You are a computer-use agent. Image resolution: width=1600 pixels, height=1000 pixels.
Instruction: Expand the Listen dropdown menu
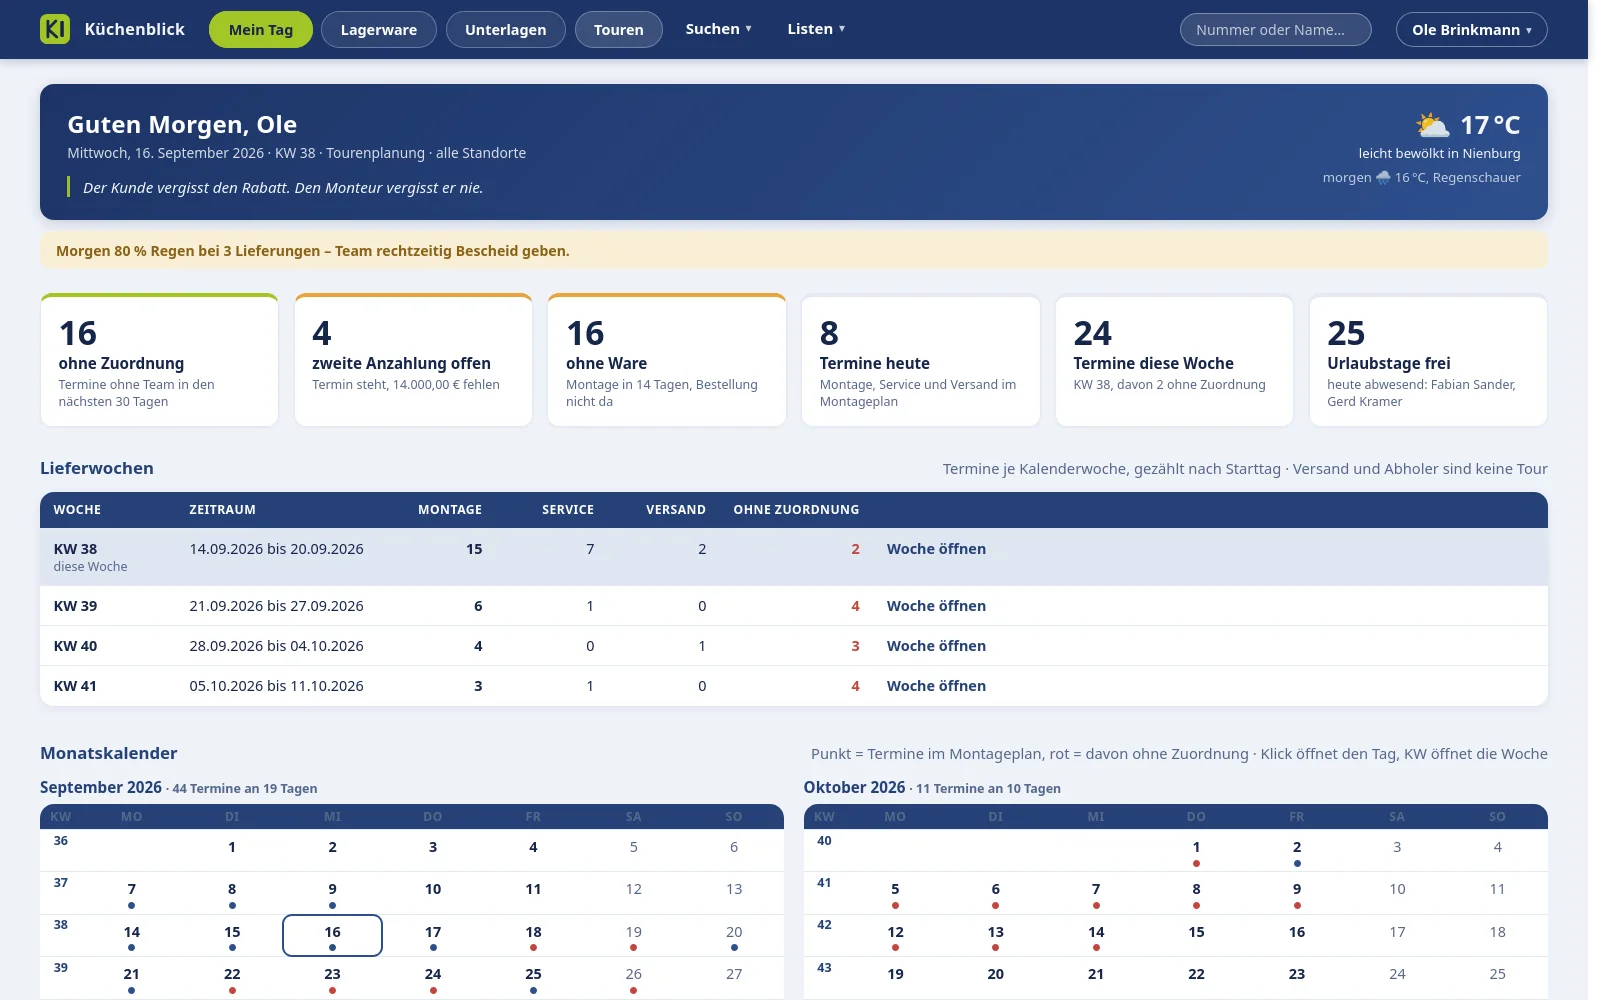pos(816,29)
